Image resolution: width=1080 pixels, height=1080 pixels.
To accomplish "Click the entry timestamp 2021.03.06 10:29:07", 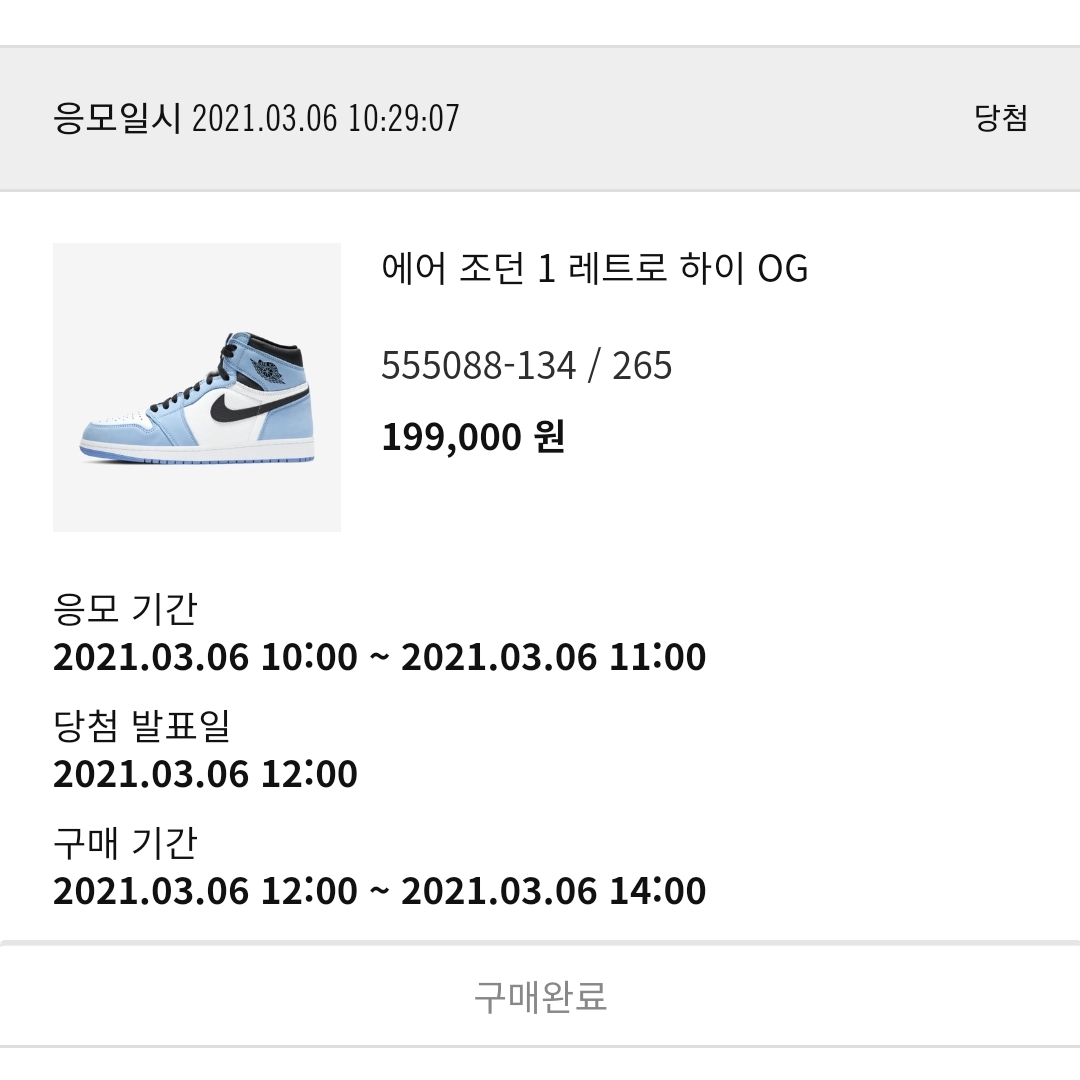I will coord(325,118).
